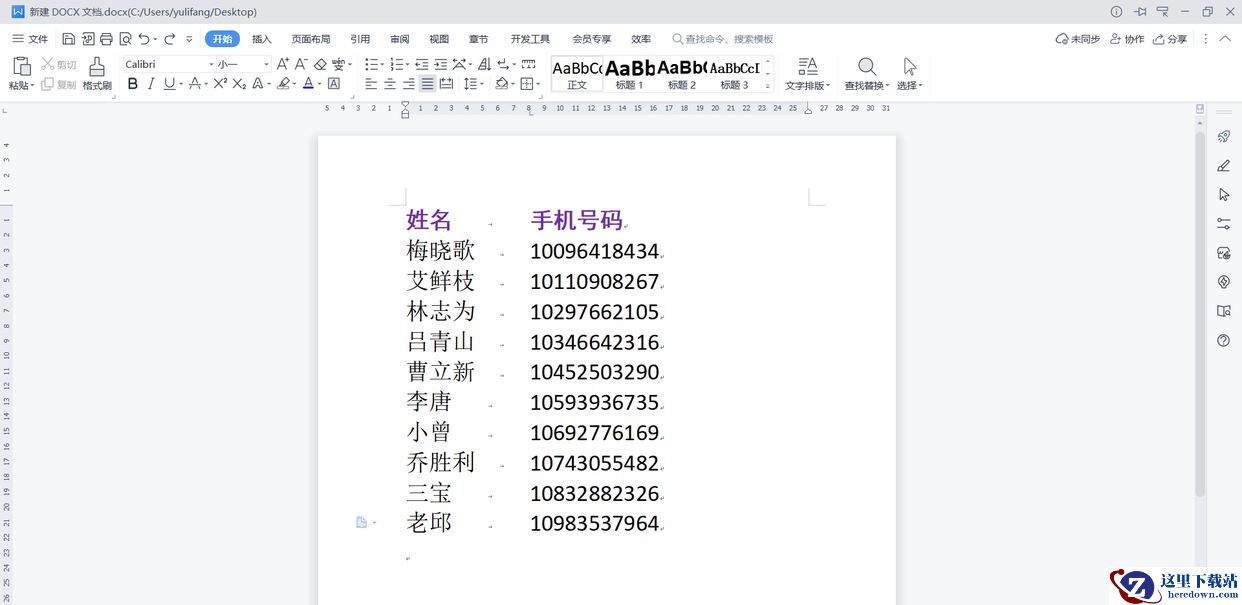Toggle justified alignment button

(427, 84)
